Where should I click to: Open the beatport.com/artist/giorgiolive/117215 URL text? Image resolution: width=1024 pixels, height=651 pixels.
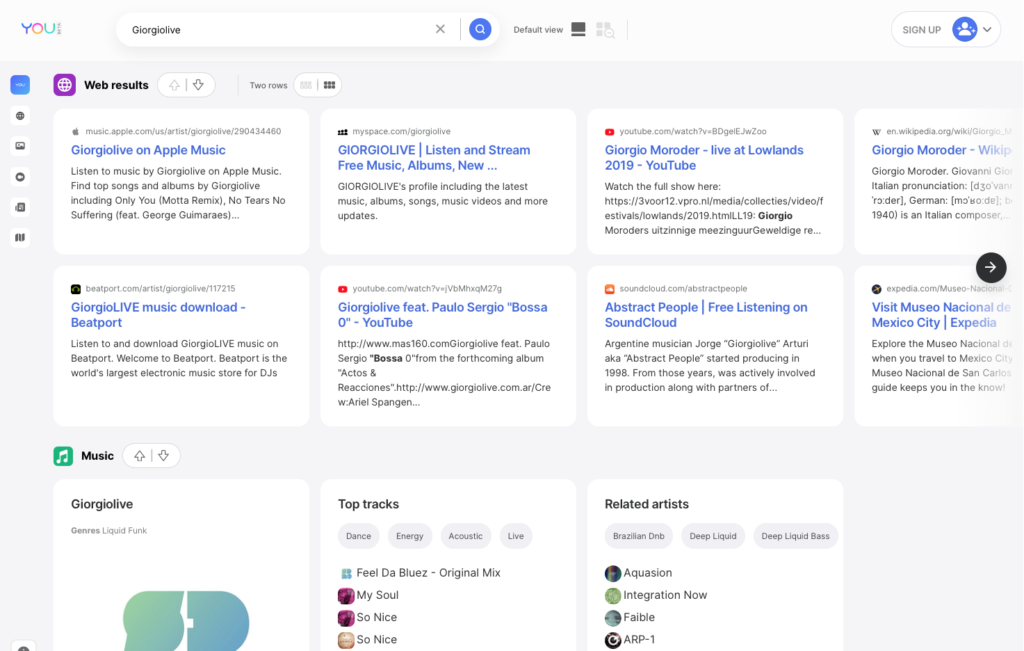[x=161, y=289]
